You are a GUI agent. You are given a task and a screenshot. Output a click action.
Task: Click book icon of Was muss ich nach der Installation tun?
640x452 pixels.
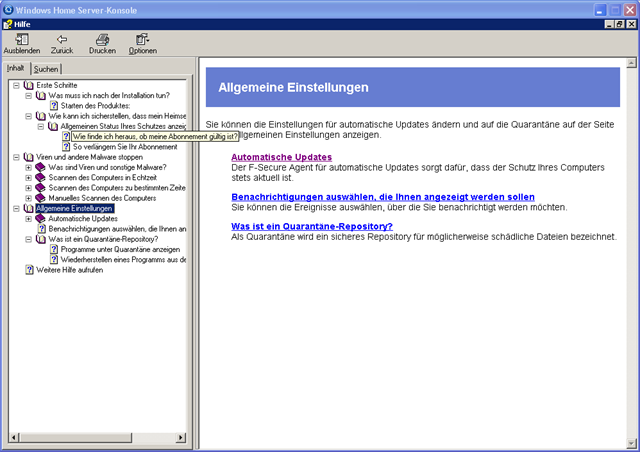pyautogui.click(x=41, y=96)
